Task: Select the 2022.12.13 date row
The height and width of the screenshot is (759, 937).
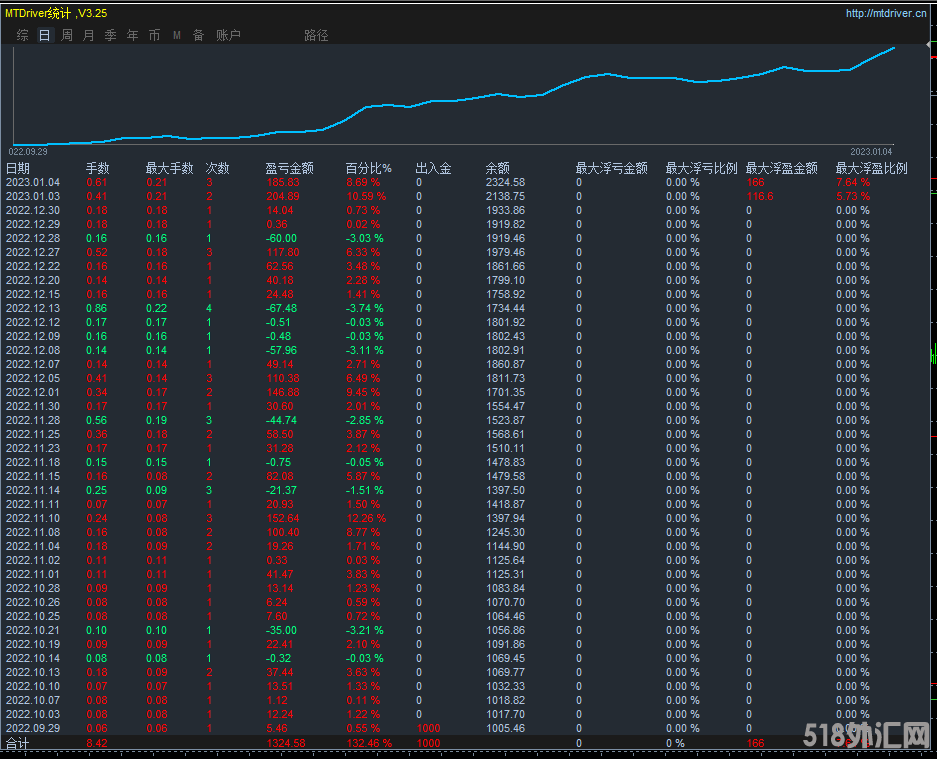Action: pos(33,308)
